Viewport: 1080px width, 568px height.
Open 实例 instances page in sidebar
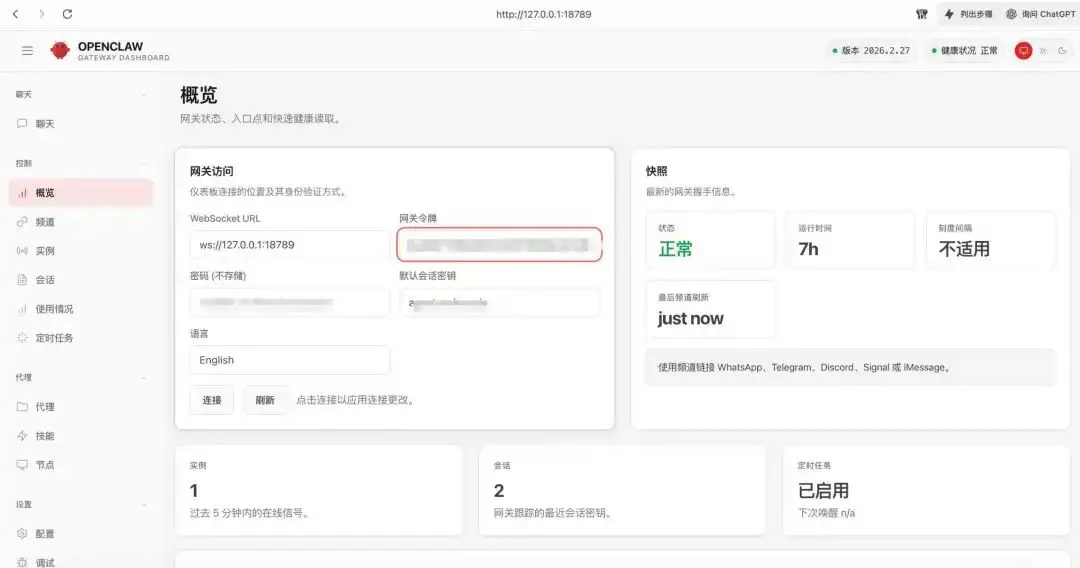[x=81, y=251]
